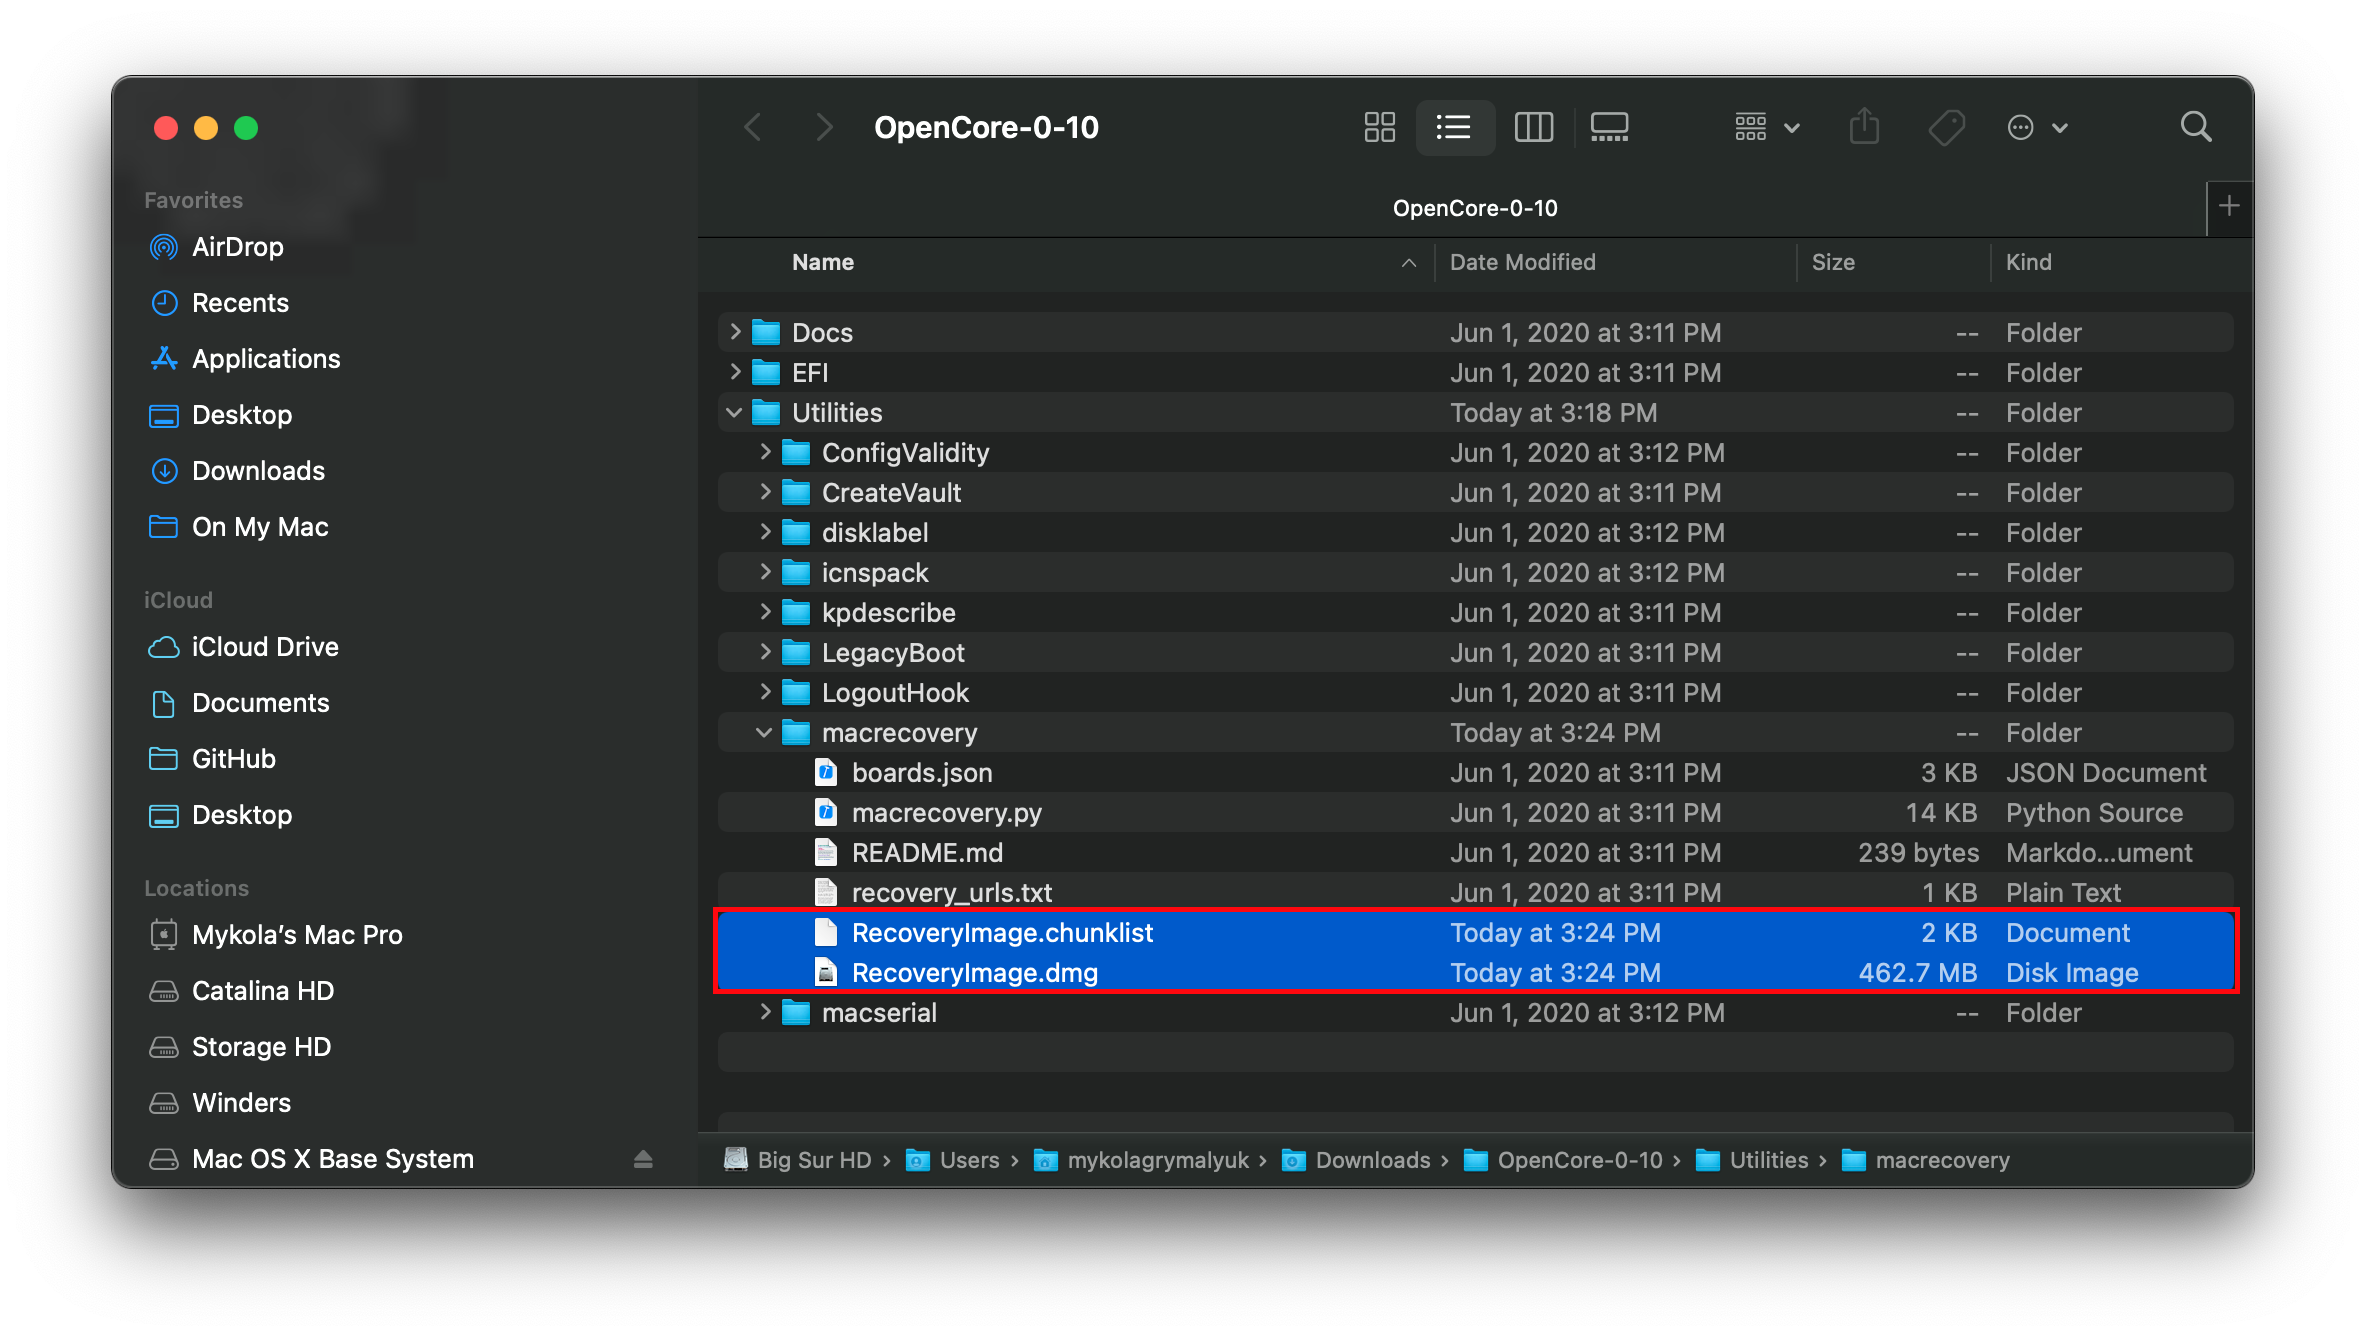Go to Downloads in path bar
This screenshot has height=1336, width=2366.
[1371, 1160]
